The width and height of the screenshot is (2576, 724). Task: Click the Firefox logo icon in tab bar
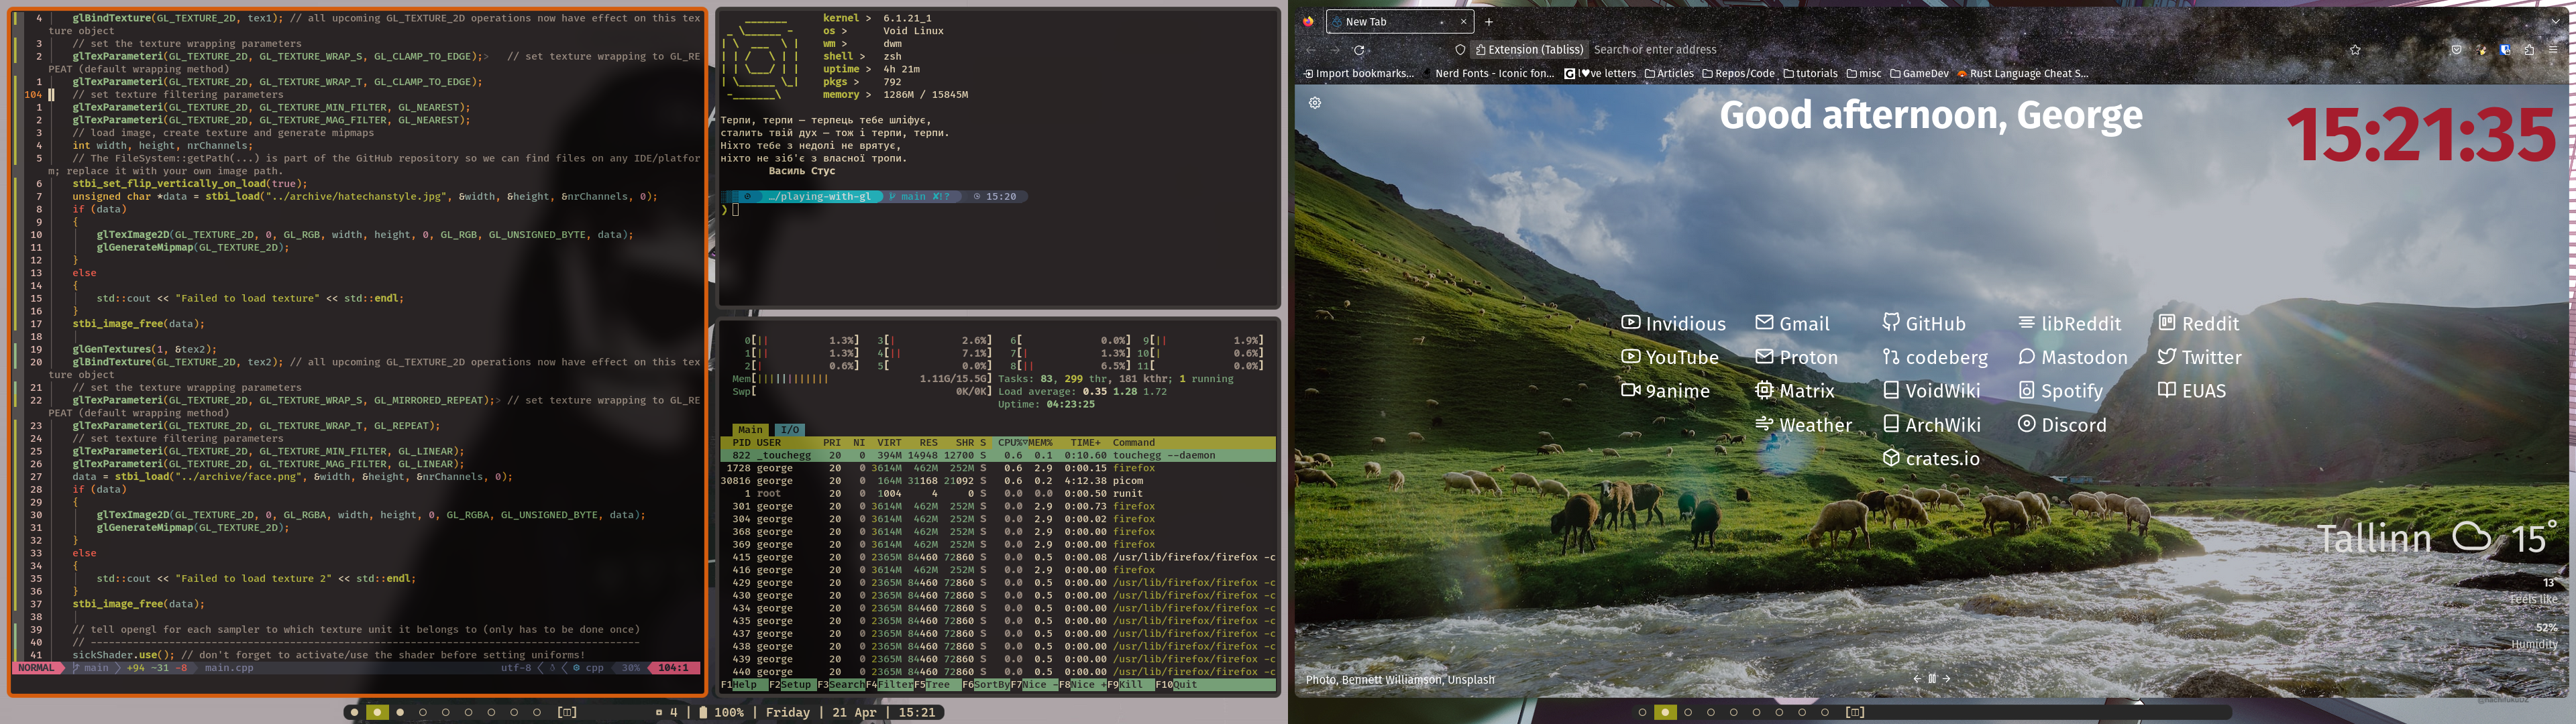tap(1308, 21)
